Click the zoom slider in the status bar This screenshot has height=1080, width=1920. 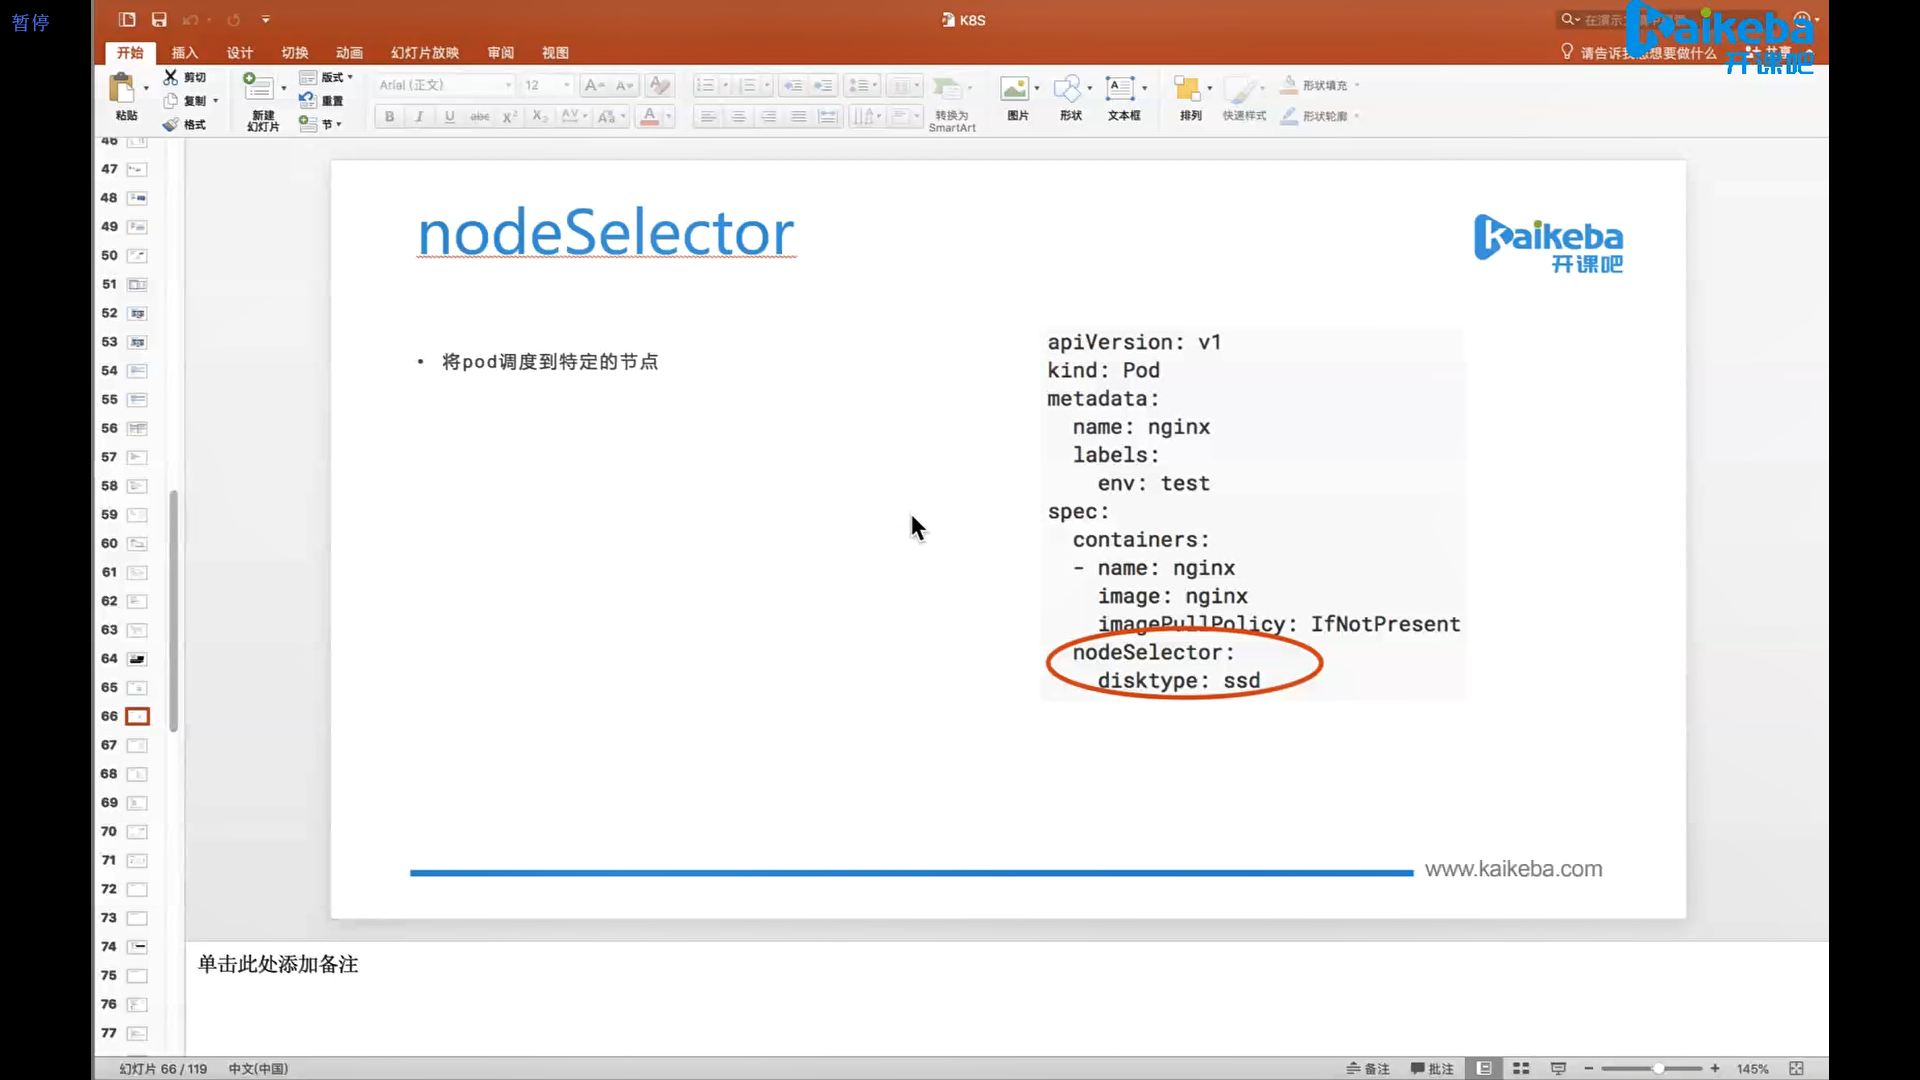click(x=1657, y=1068)
